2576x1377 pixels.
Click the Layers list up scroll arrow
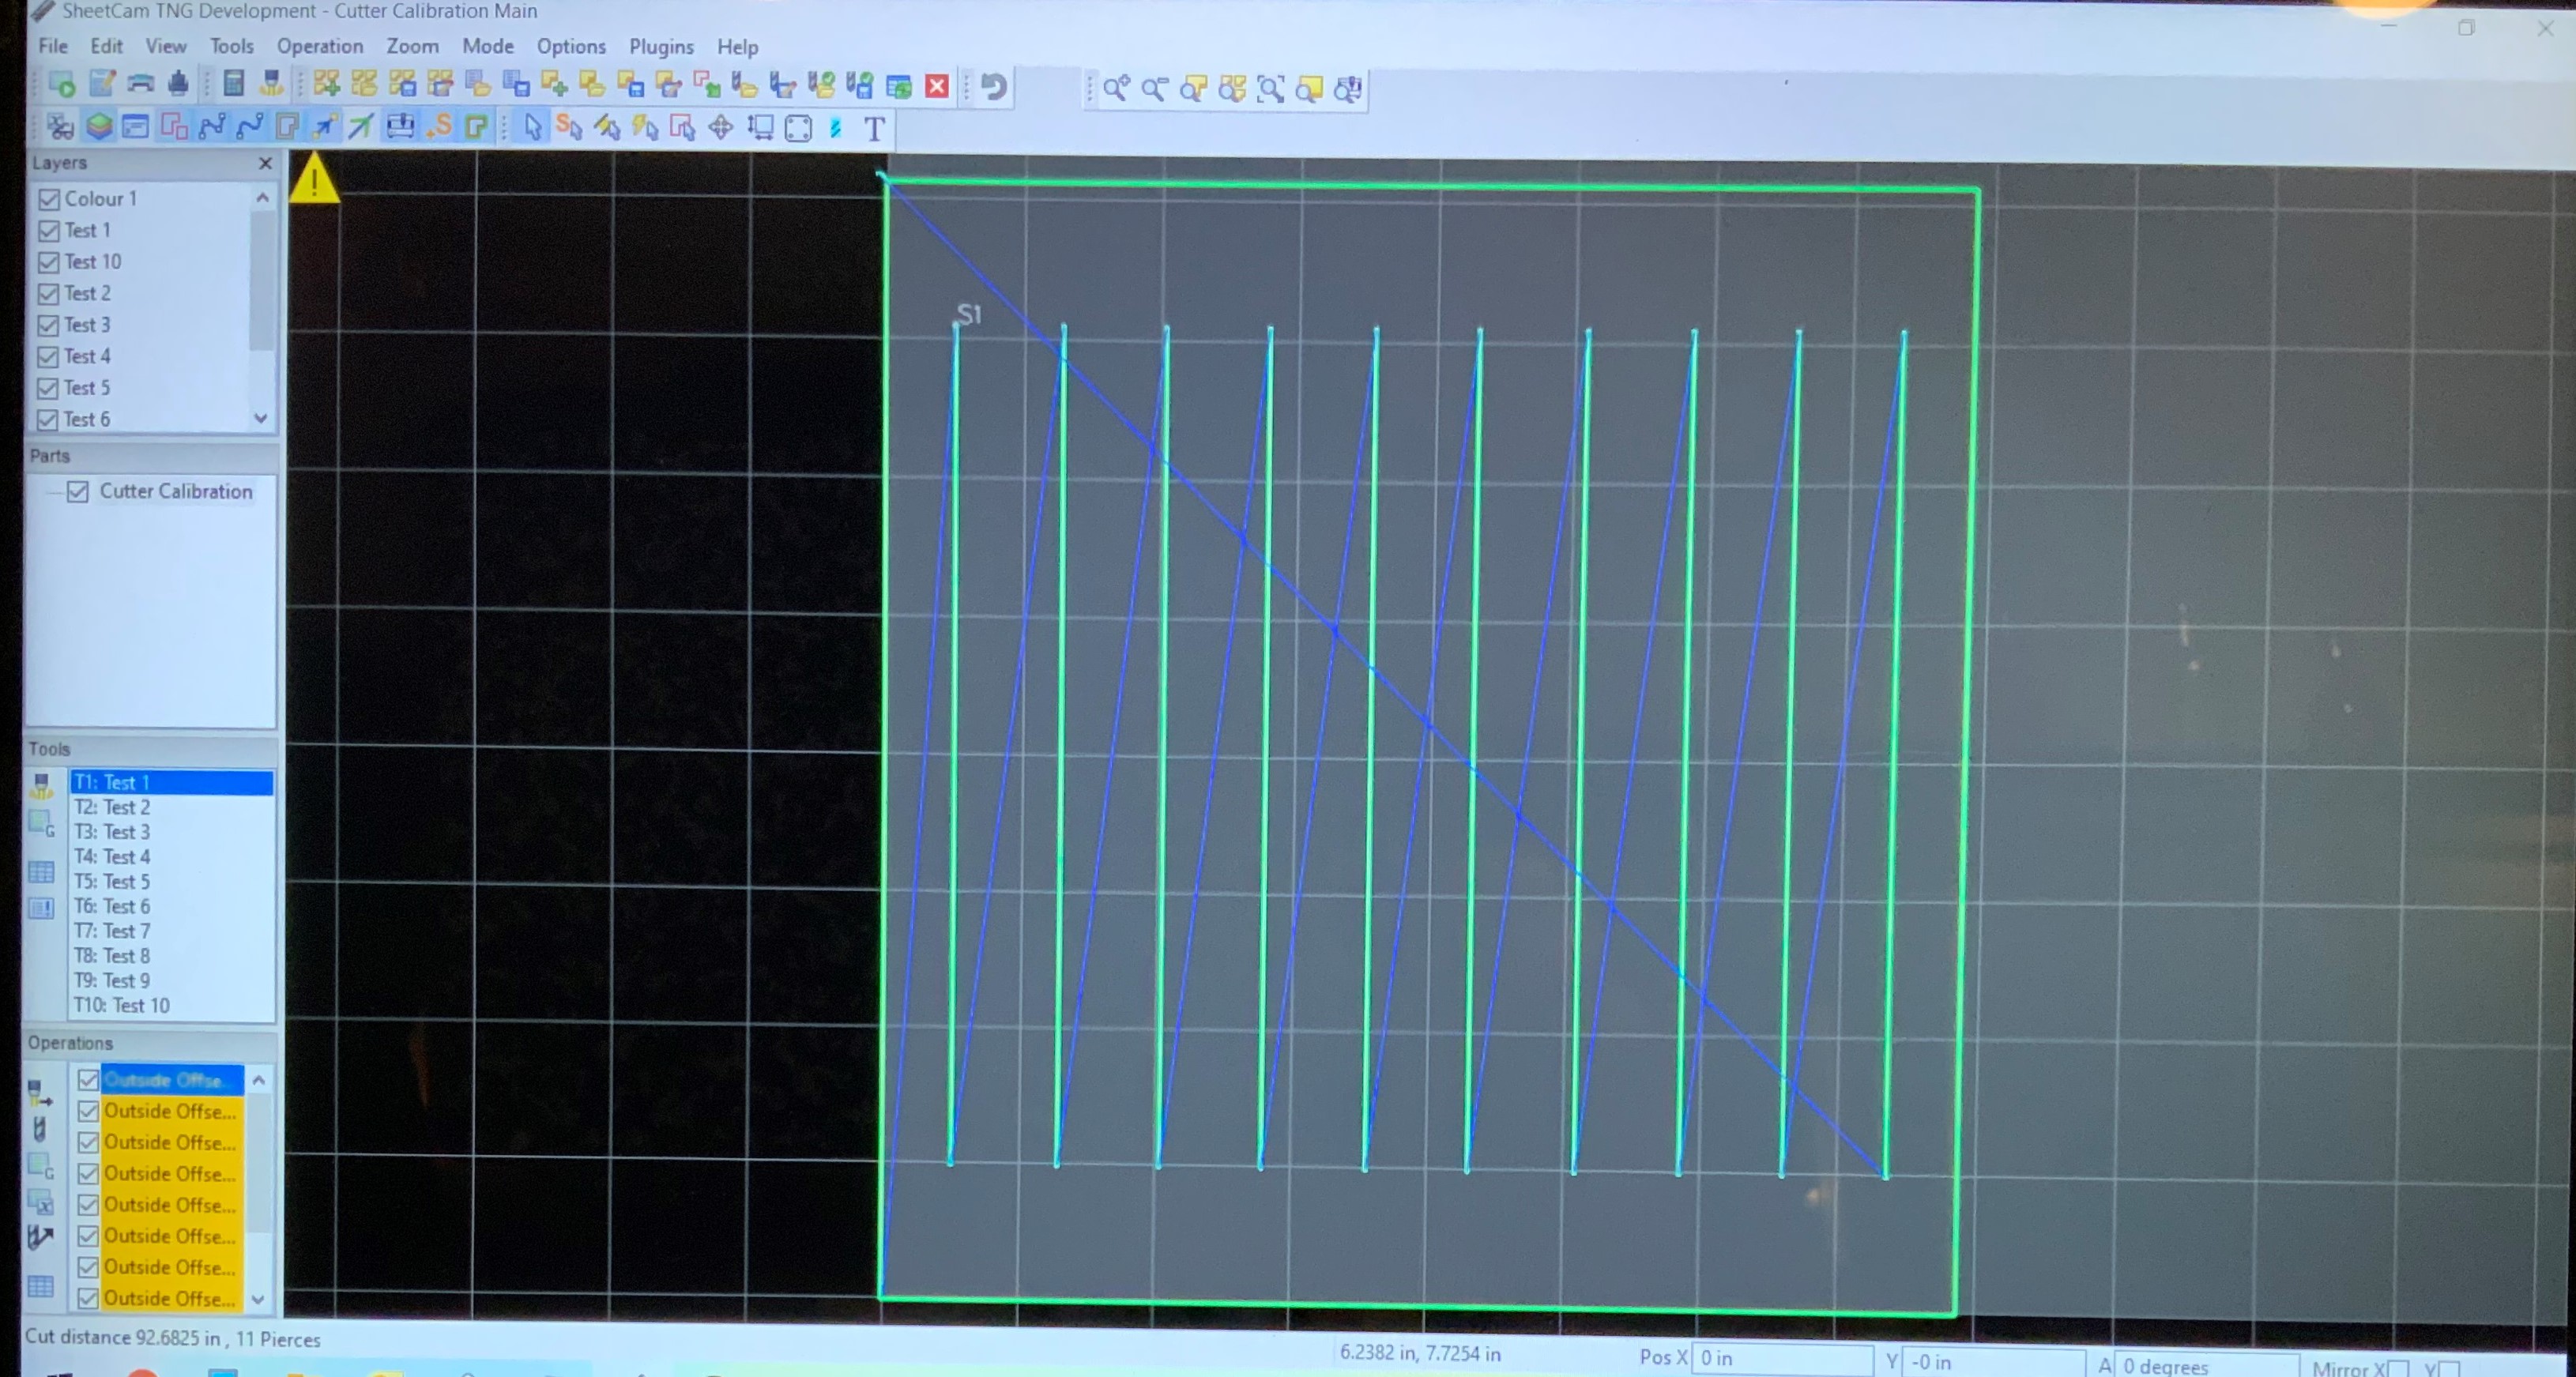click(262, 198)
